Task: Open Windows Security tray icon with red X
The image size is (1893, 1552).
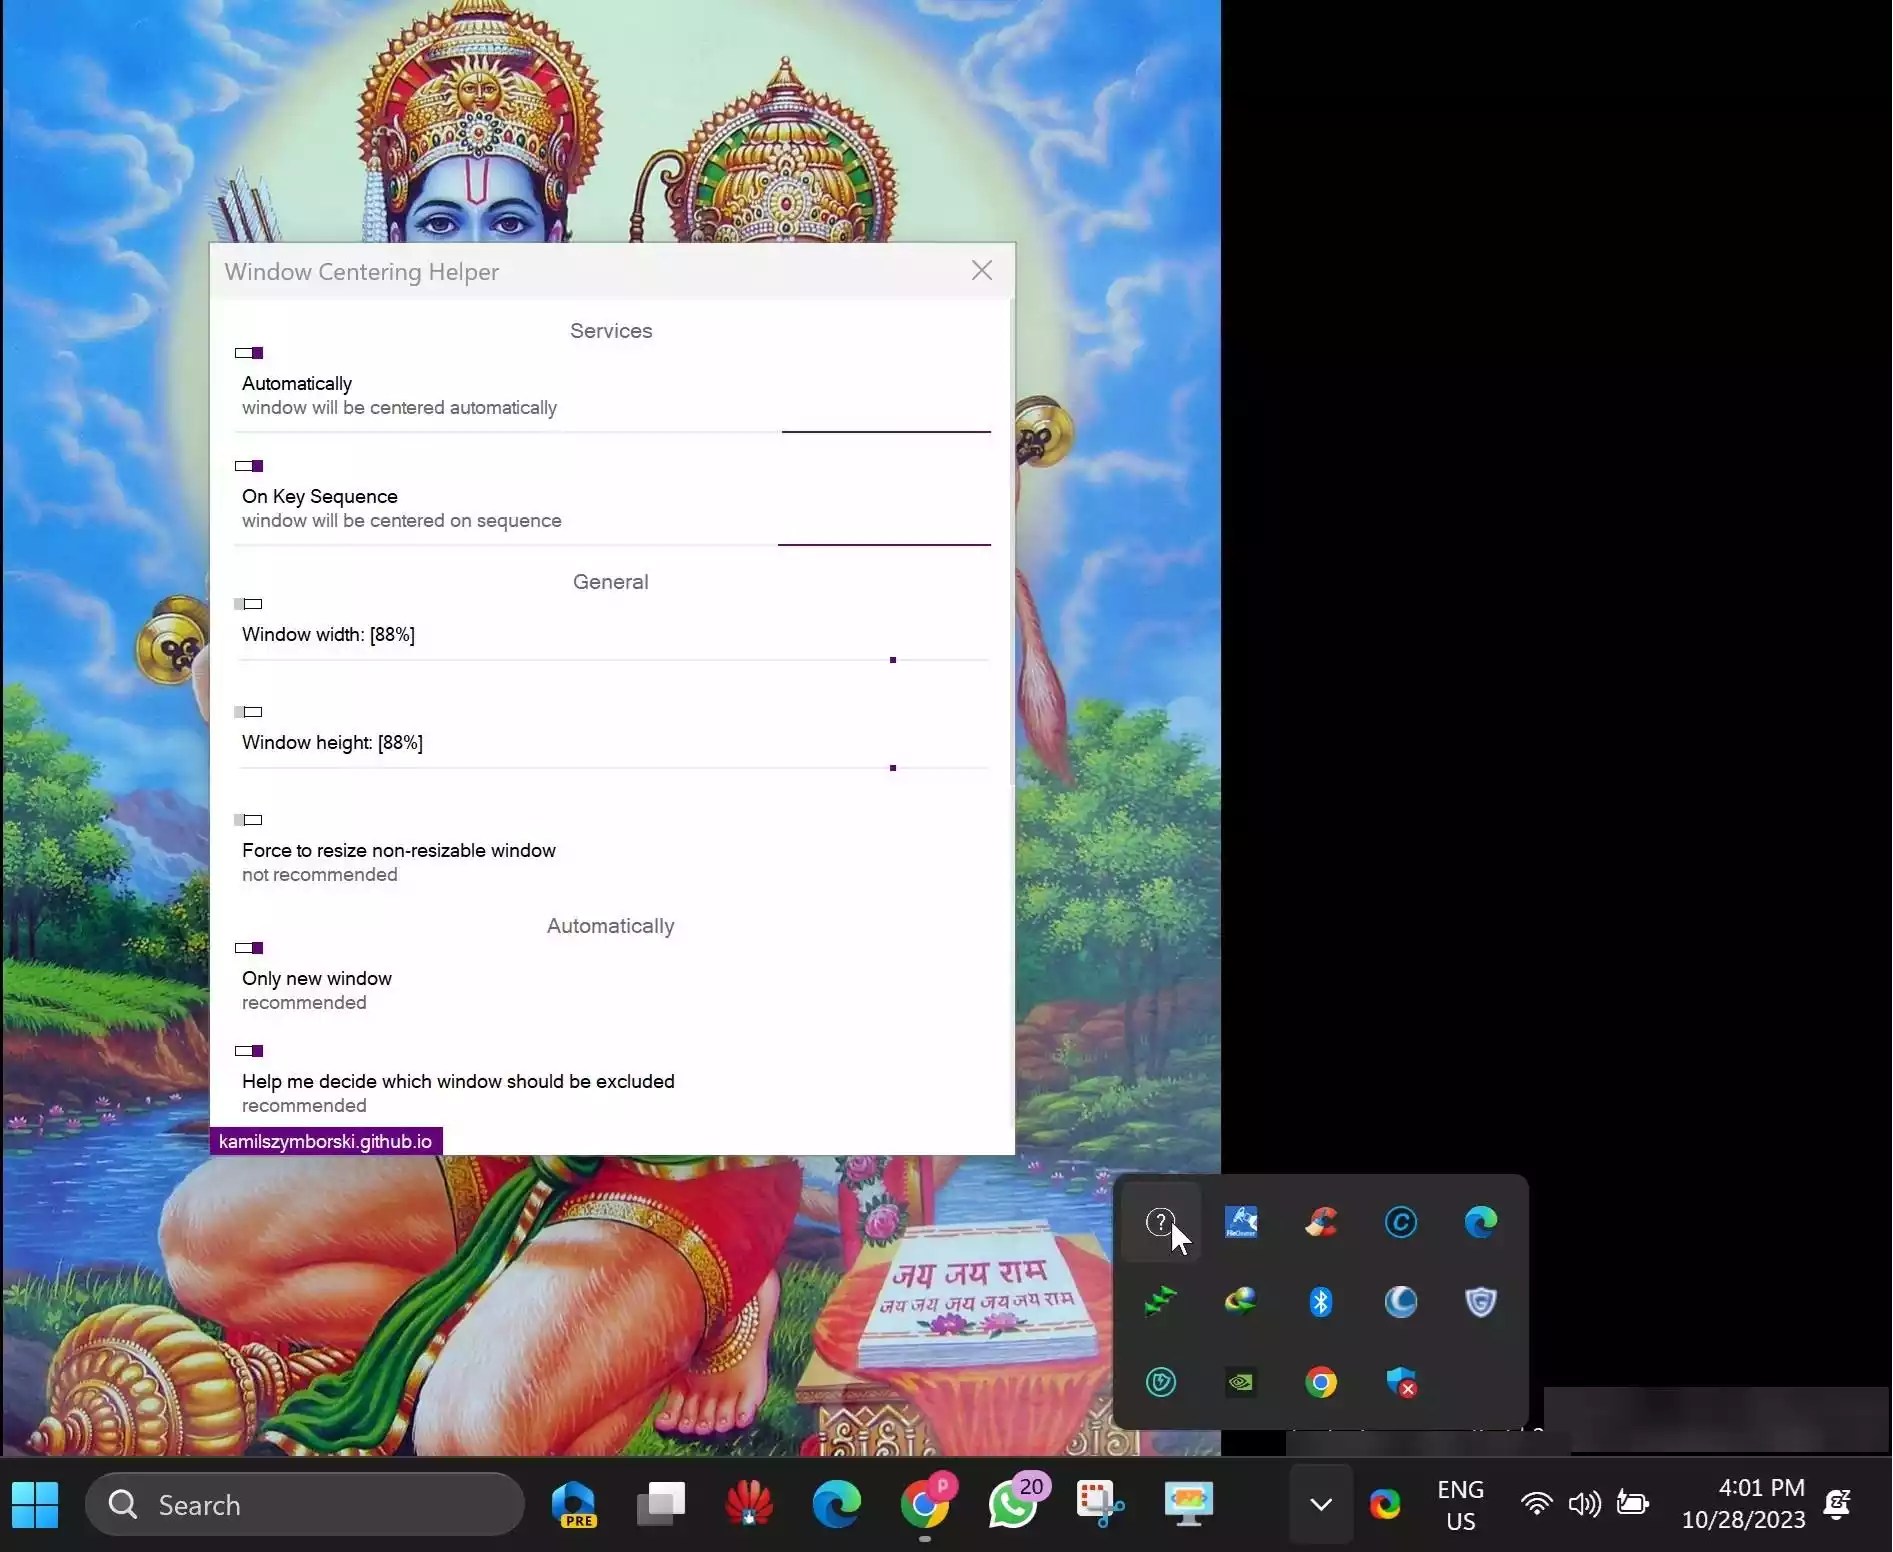Action: pos(1402,1383)
